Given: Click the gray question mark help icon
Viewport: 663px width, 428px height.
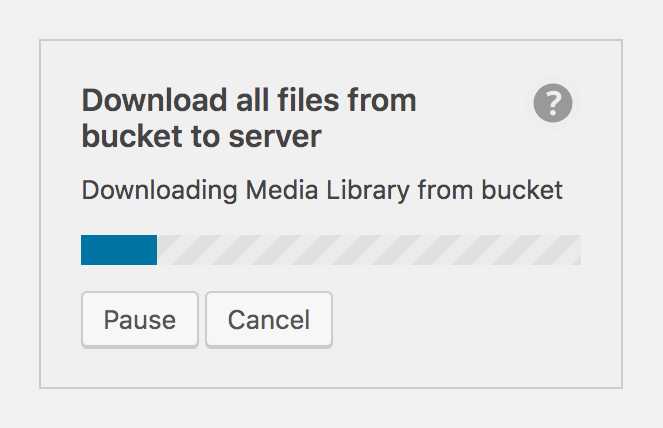Looking at the screenshot, I should 552,103.
